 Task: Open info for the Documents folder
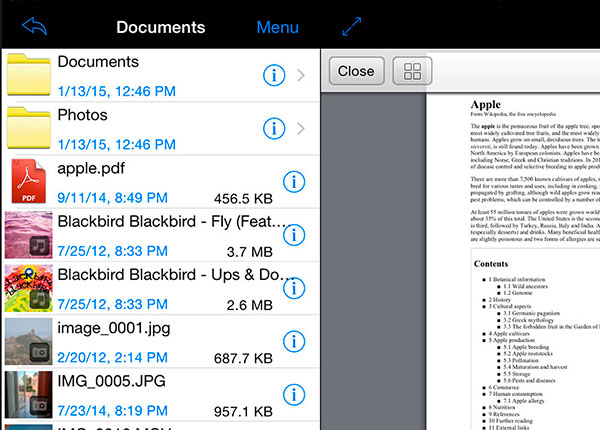click(x=273, y=74)
